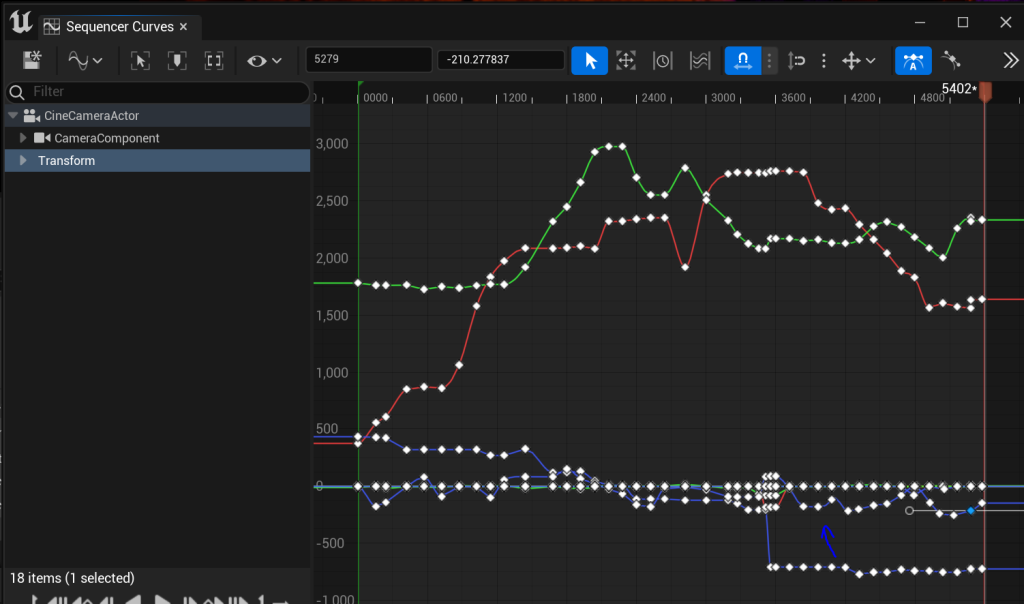Toggle the auto tangent key button
This screenshot has height=604, width=1024.
(x=913, y=60)
